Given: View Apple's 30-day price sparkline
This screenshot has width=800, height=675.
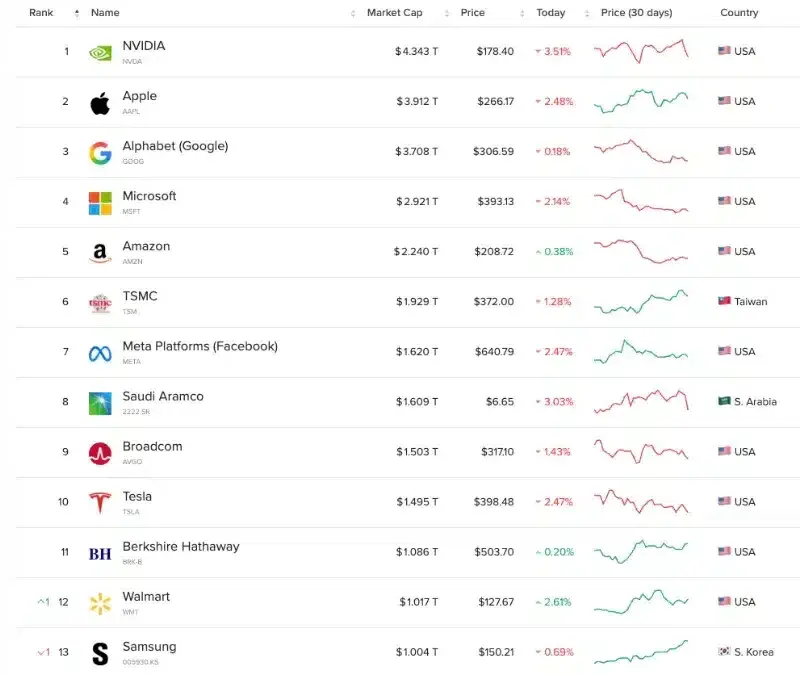Looking at the screenshot, I should pos(641,101).
